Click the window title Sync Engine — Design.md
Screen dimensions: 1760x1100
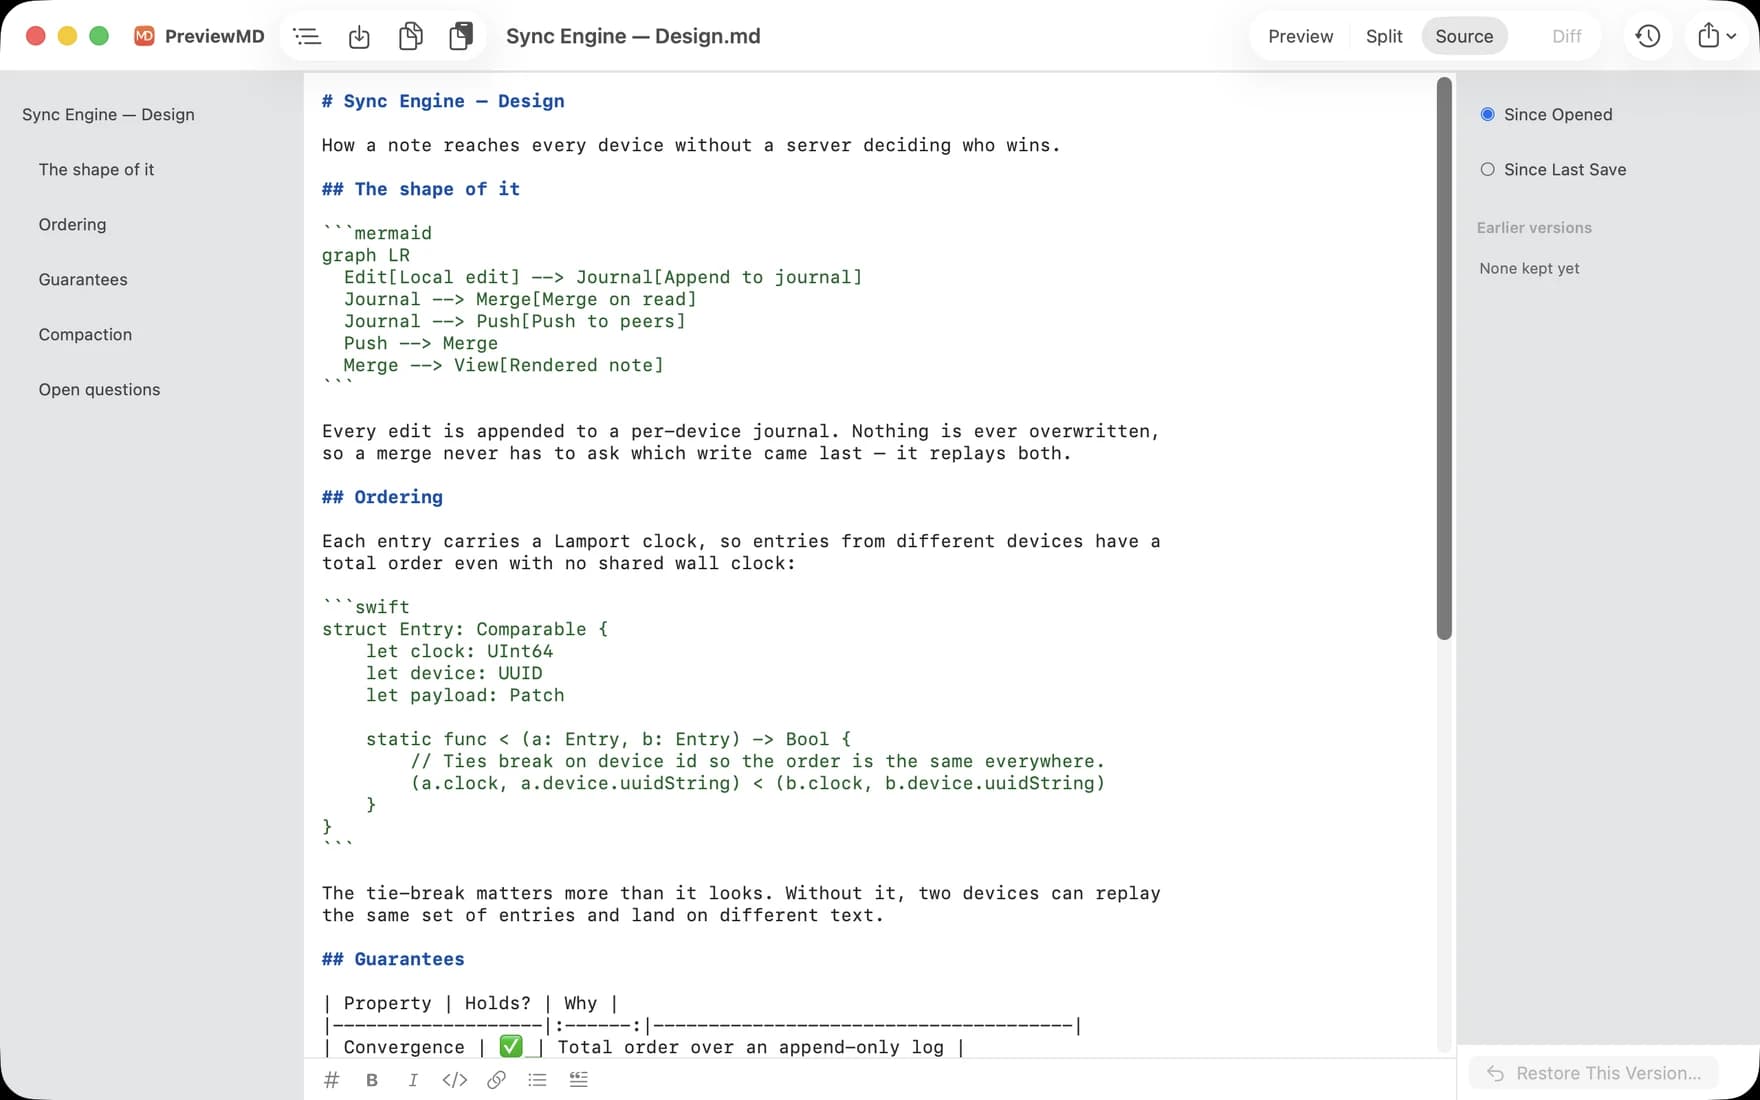click(x=633, y=37)
